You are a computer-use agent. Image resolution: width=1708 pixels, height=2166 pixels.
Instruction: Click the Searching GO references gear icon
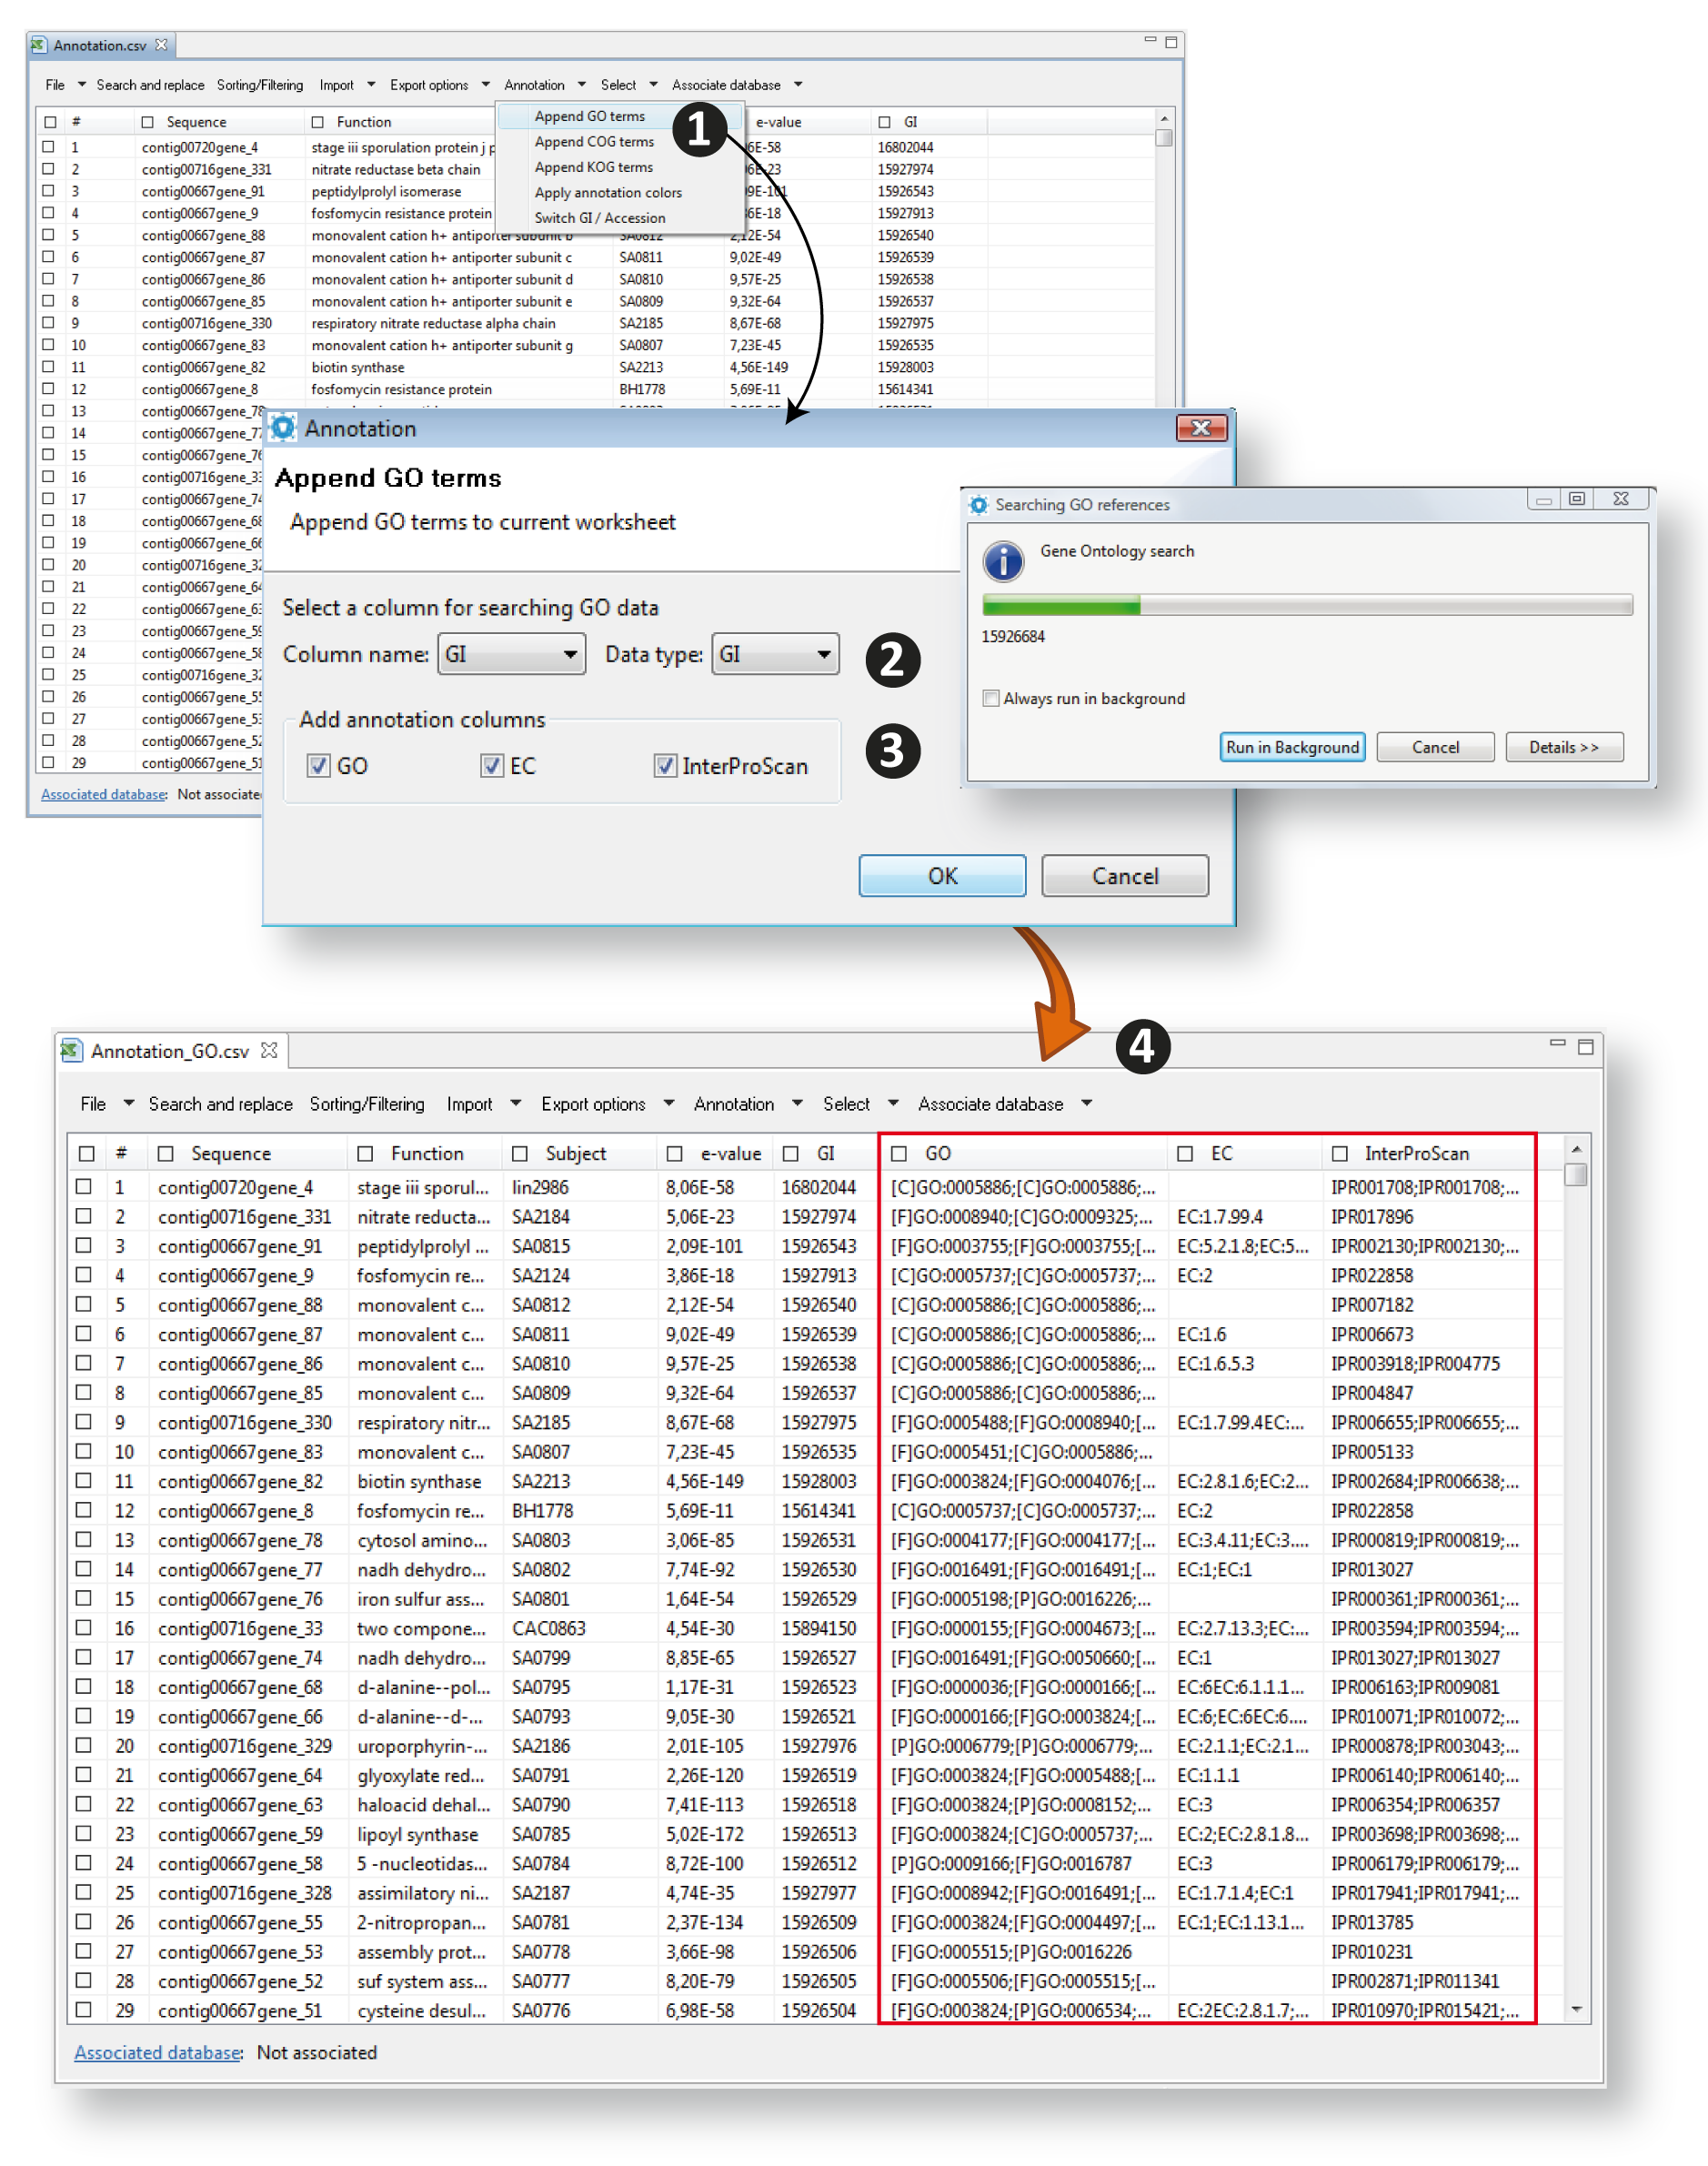coord(978,505)
